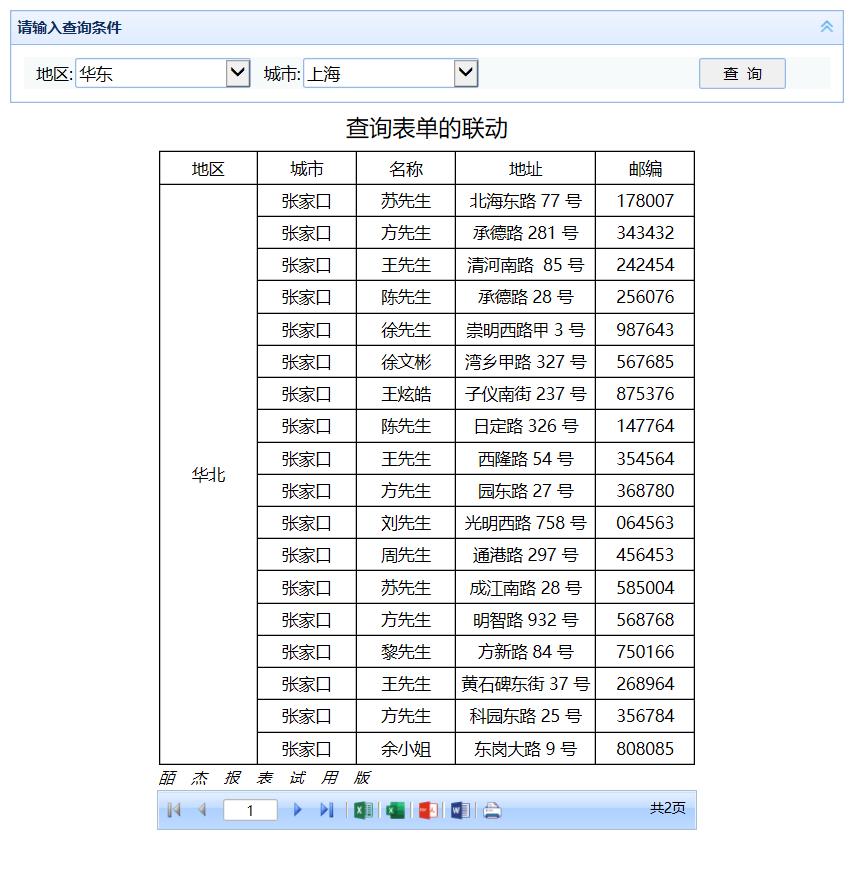Select postal code 368780
Image resolution: width=854 pixels, height=891 pixels.
(x=645, y=490)
